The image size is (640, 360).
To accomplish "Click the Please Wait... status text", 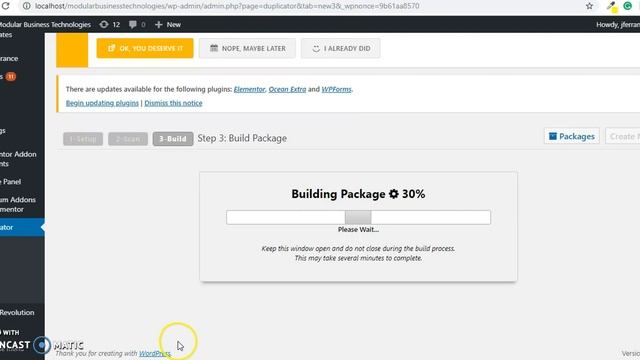I will point(358,229).
